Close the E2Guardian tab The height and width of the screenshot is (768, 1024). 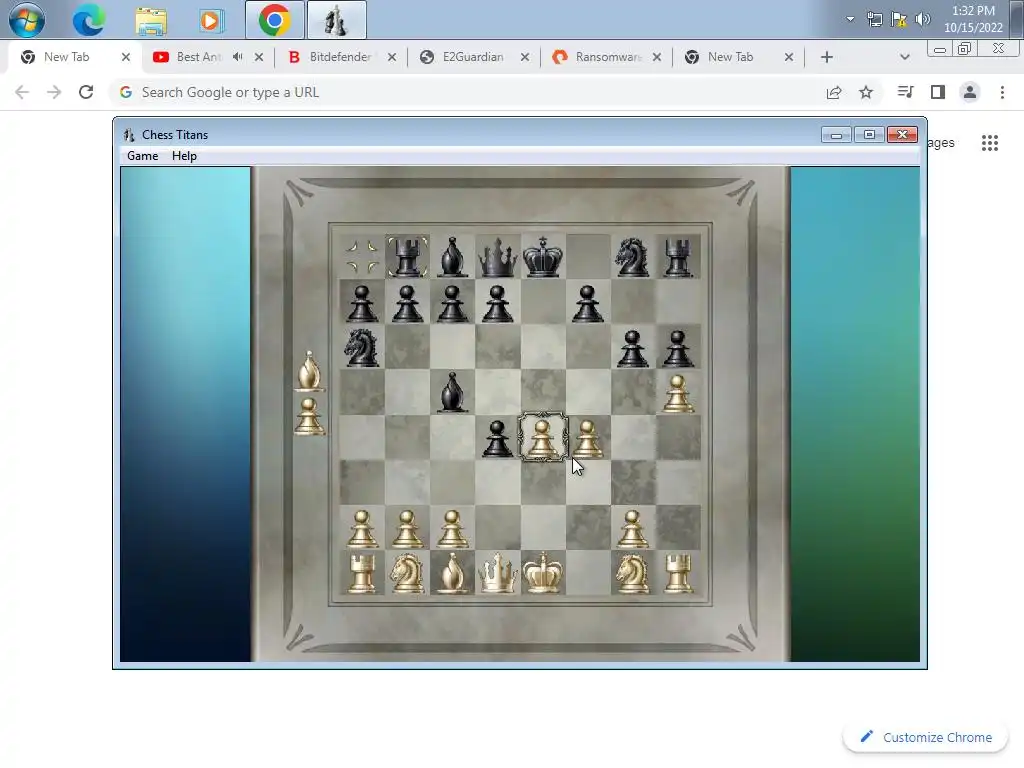click(x=524, y=57)
